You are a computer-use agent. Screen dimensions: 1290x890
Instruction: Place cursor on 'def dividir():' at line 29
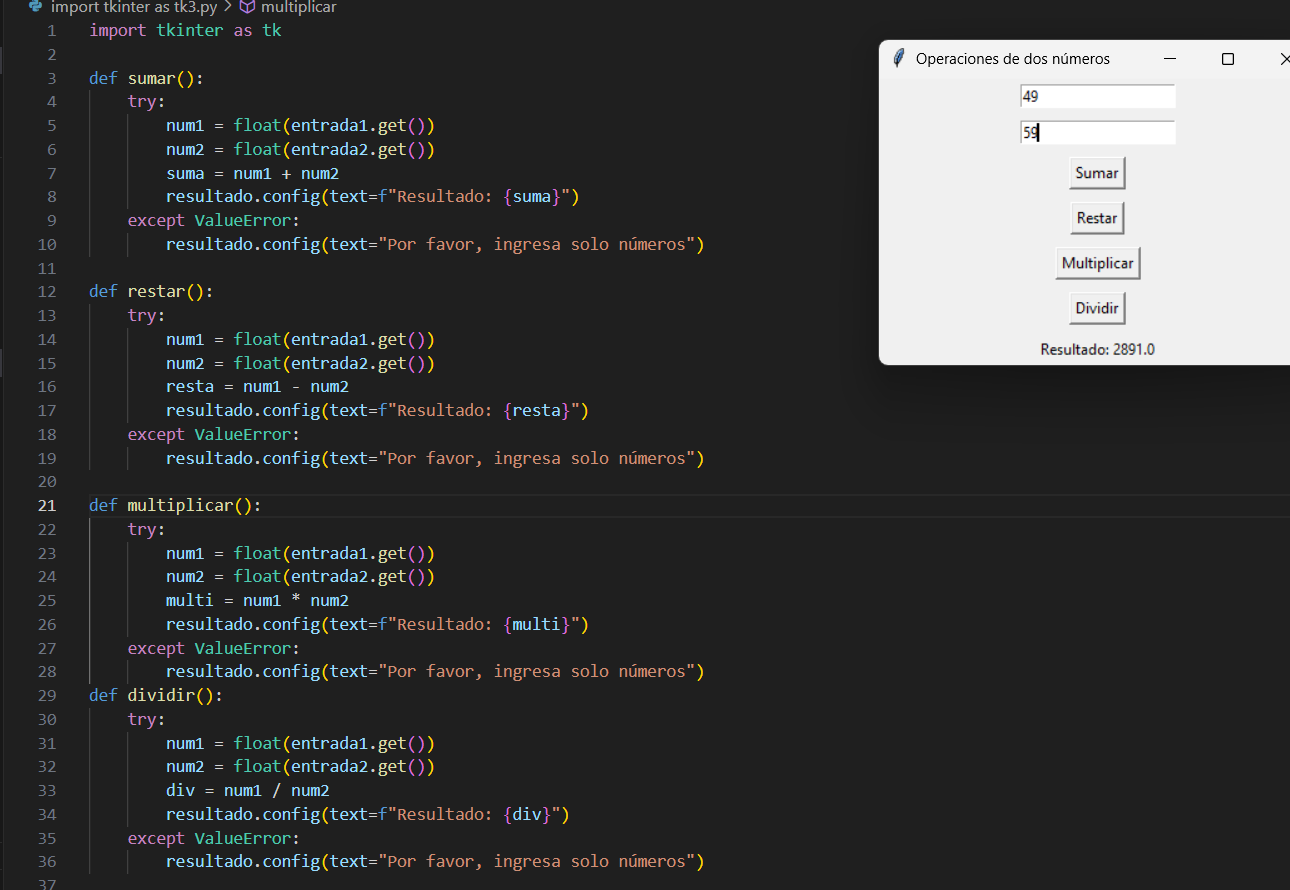click(156, 696)
